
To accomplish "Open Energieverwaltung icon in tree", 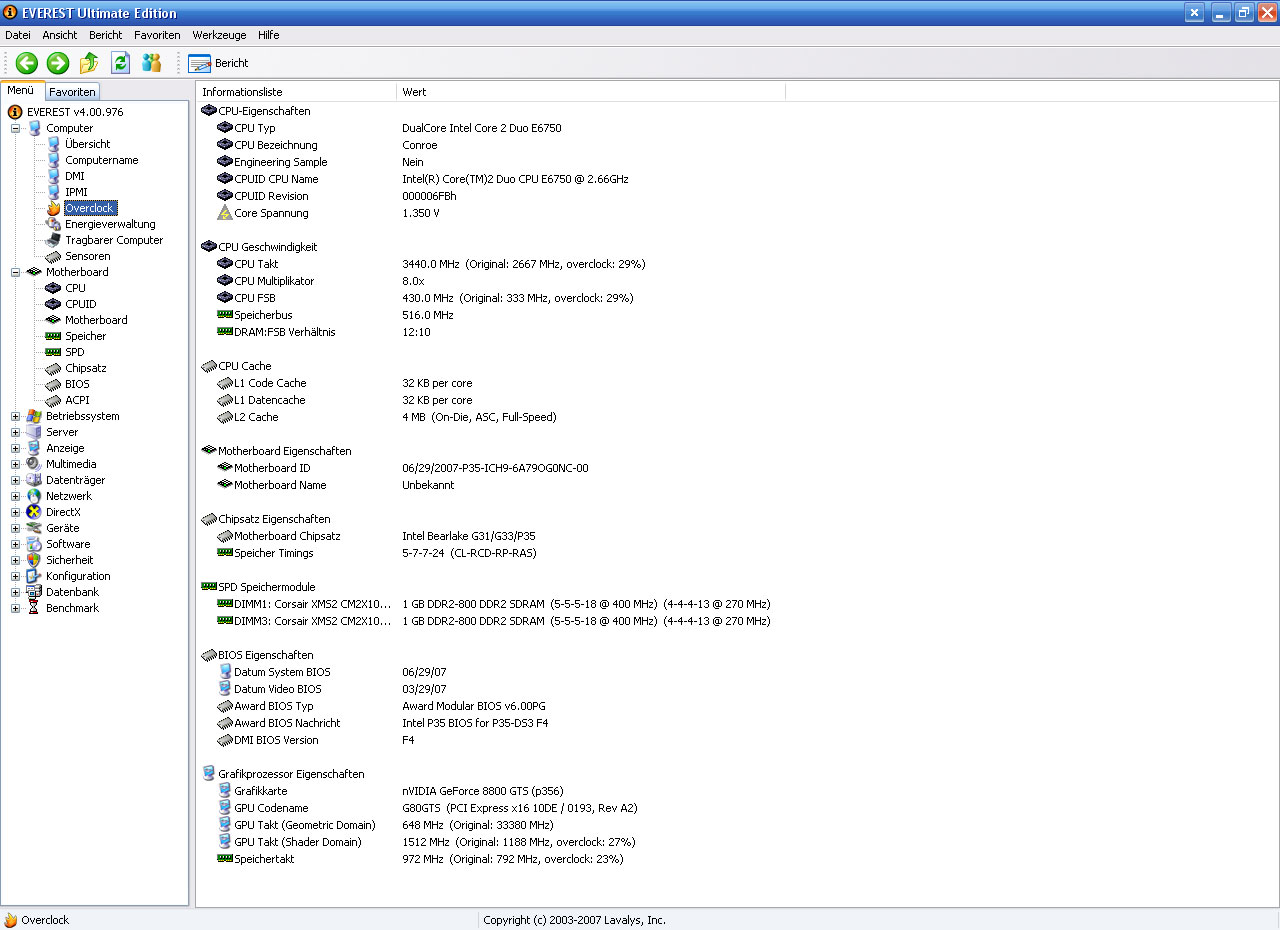I will tap(54, 224).
